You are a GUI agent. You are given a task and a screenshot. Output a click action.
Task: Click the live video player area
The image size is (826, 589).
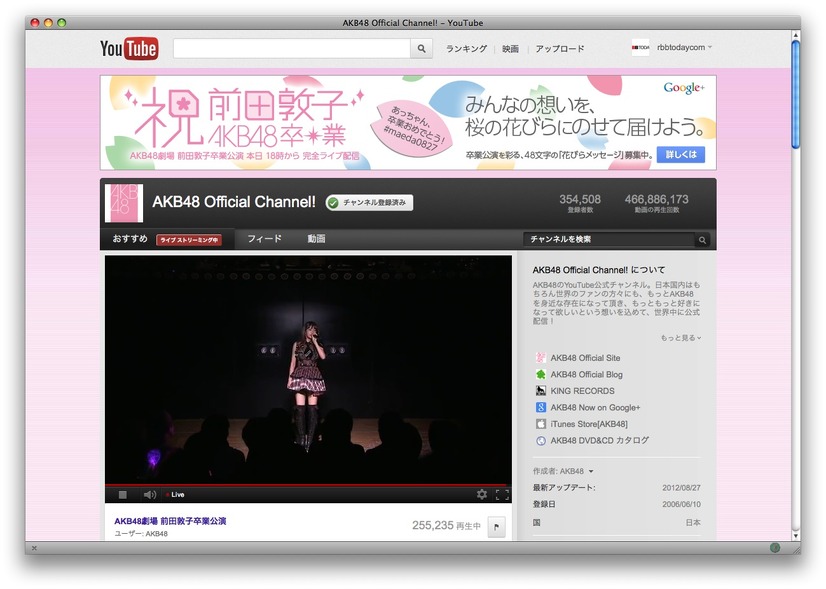click(x=308, y=369)
